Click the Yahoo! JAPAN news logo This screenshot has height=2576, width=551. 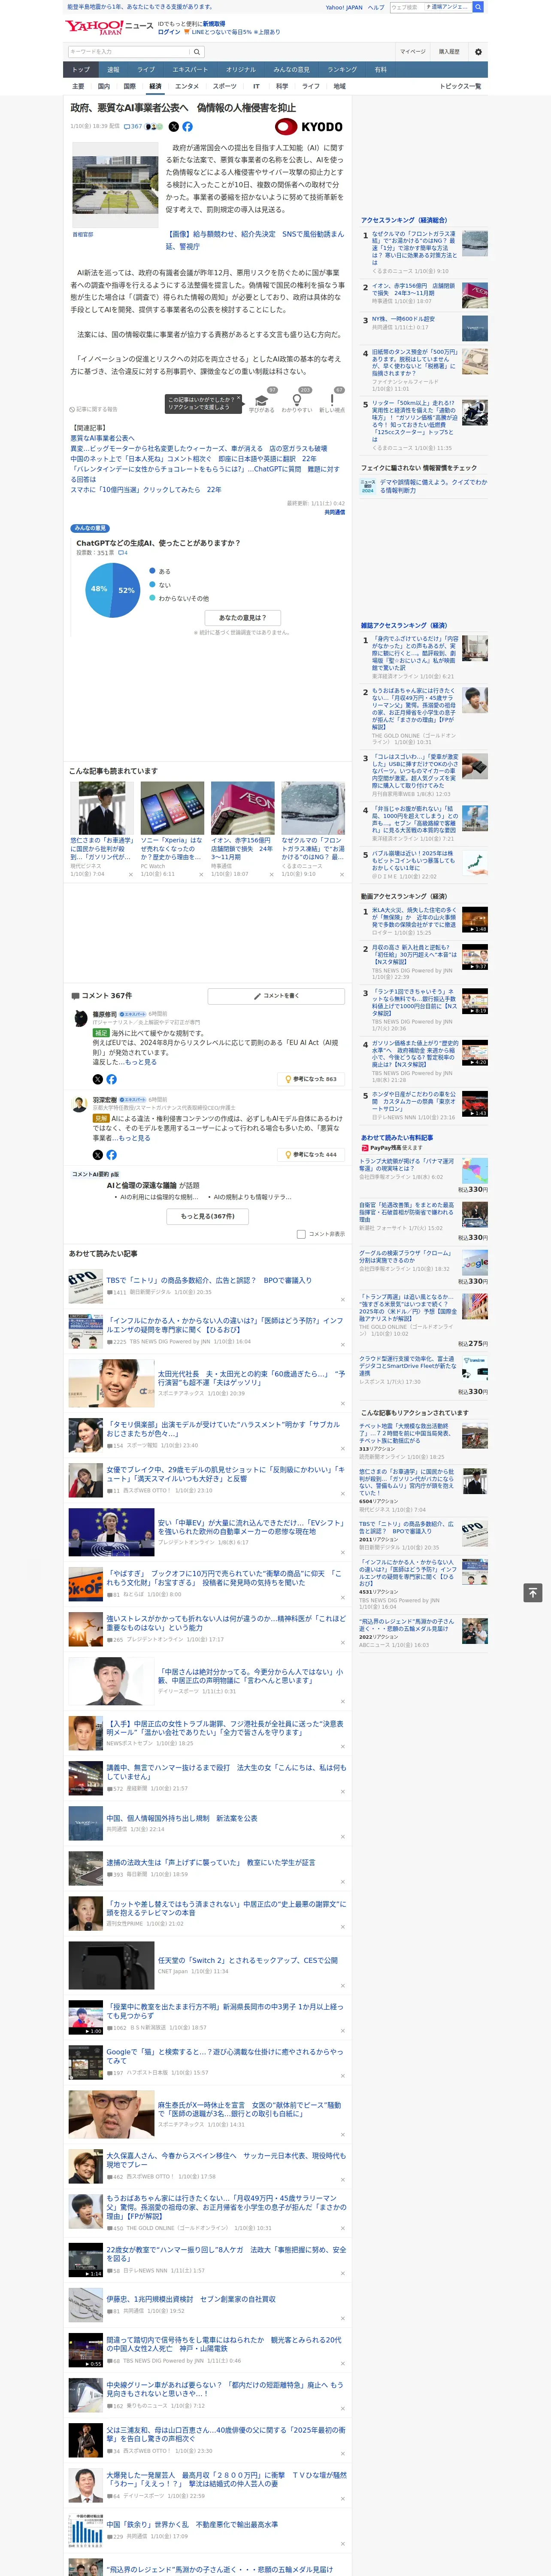pyautogui.click(x=109, y=27)
